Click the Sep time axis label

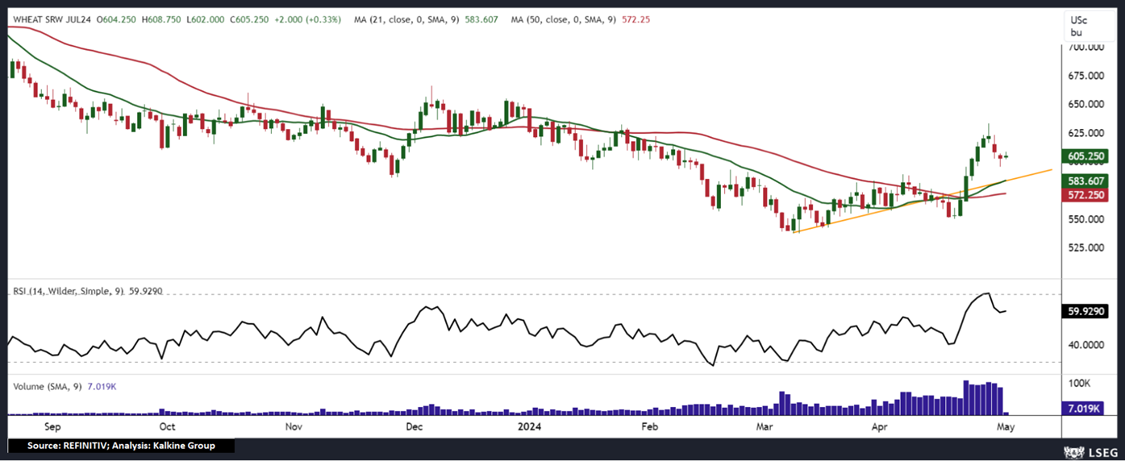(53, 427)
